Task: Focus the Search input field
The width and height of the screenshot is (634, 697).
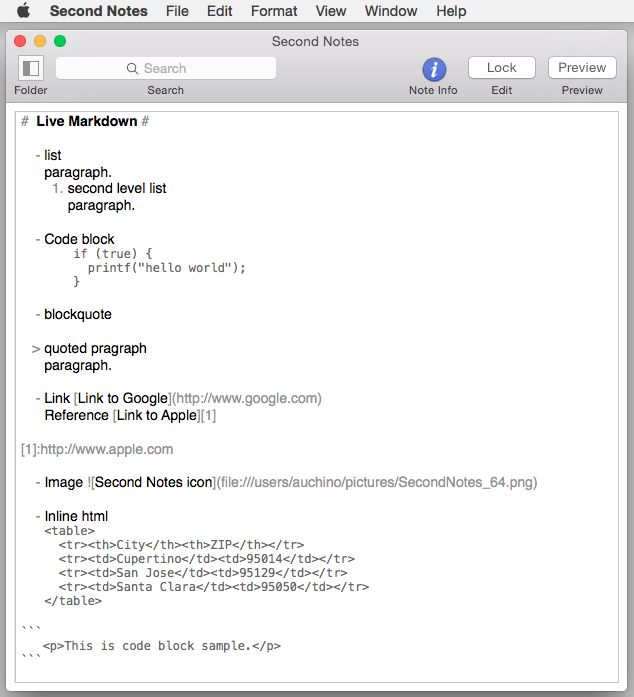Action: pyautogui.click(x=166, y=68)
